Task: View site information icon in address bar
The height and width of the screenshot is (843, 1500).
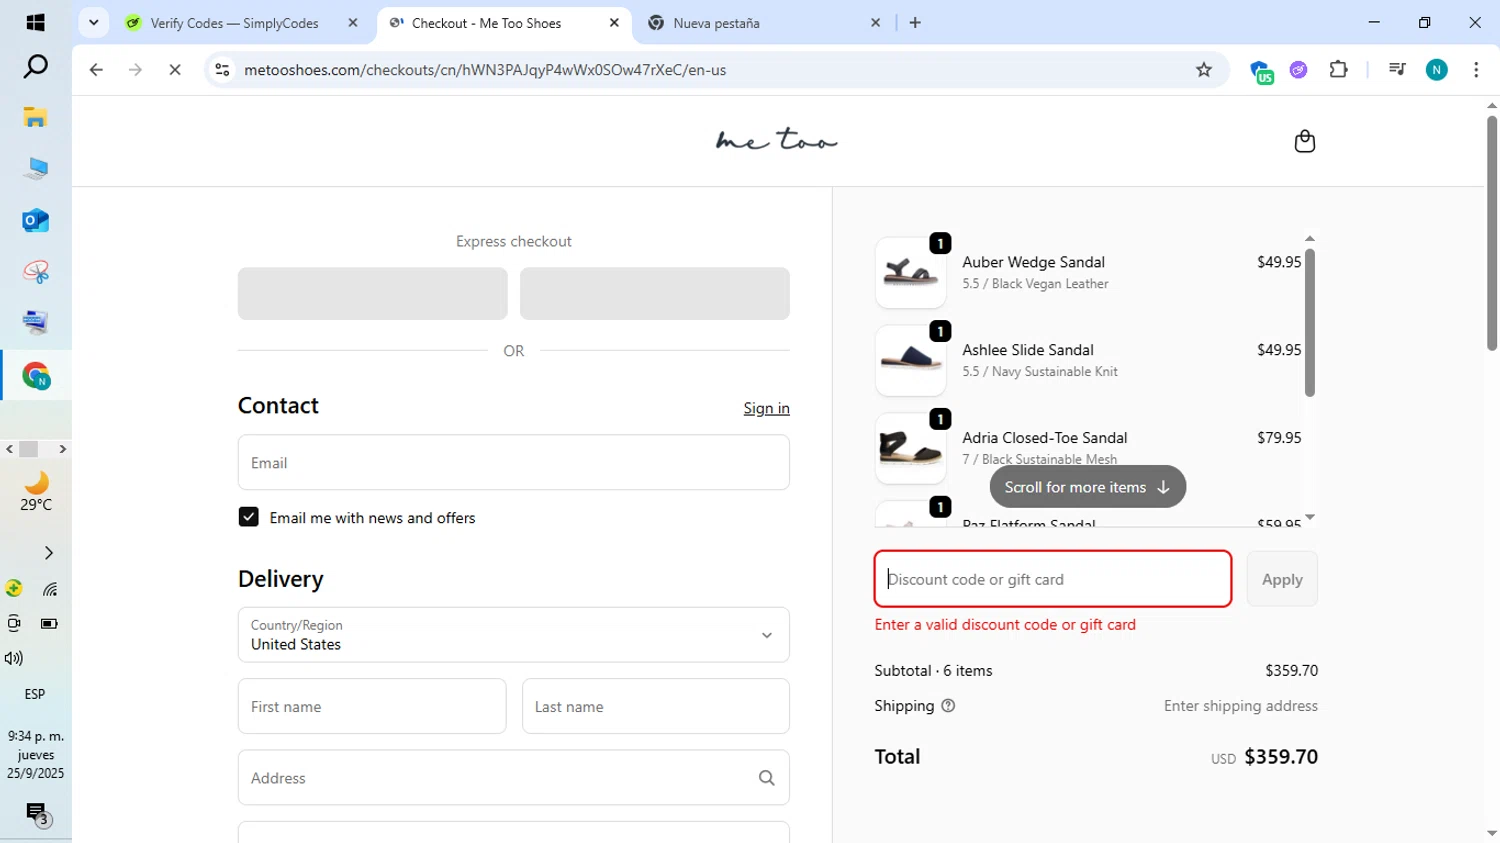Action: pos(222,70)
